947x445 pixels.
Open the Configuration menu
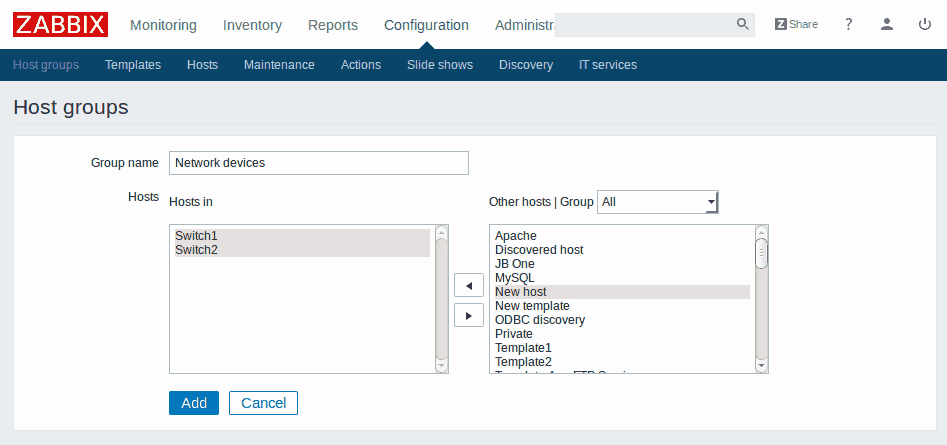tap(426, 25)
